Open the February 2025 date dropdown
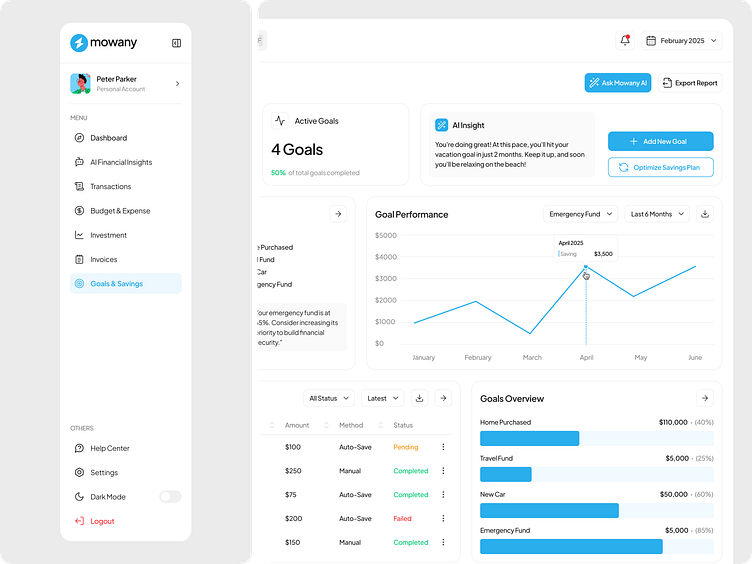 pos(682,41)
